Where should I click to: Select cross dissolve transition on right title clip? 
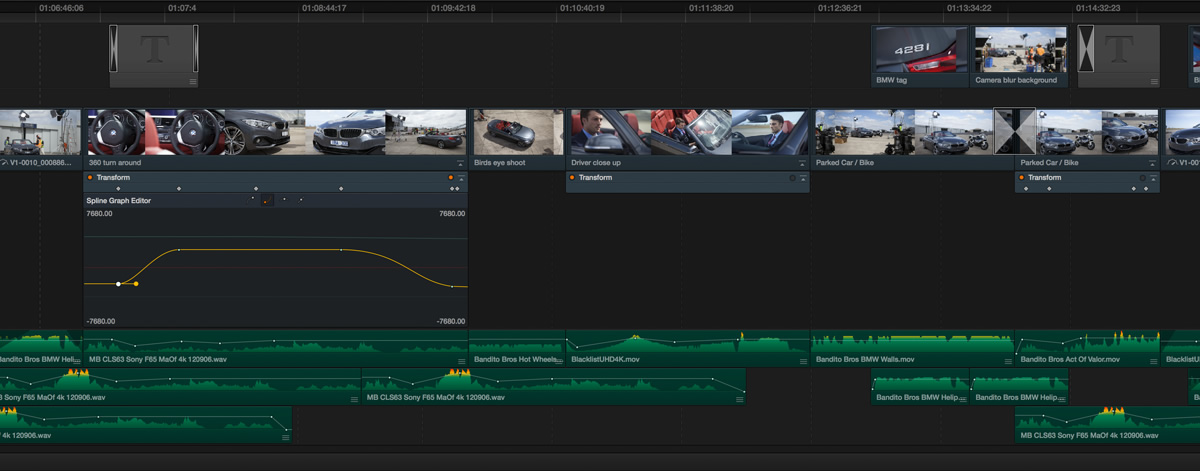point(1087,50)
